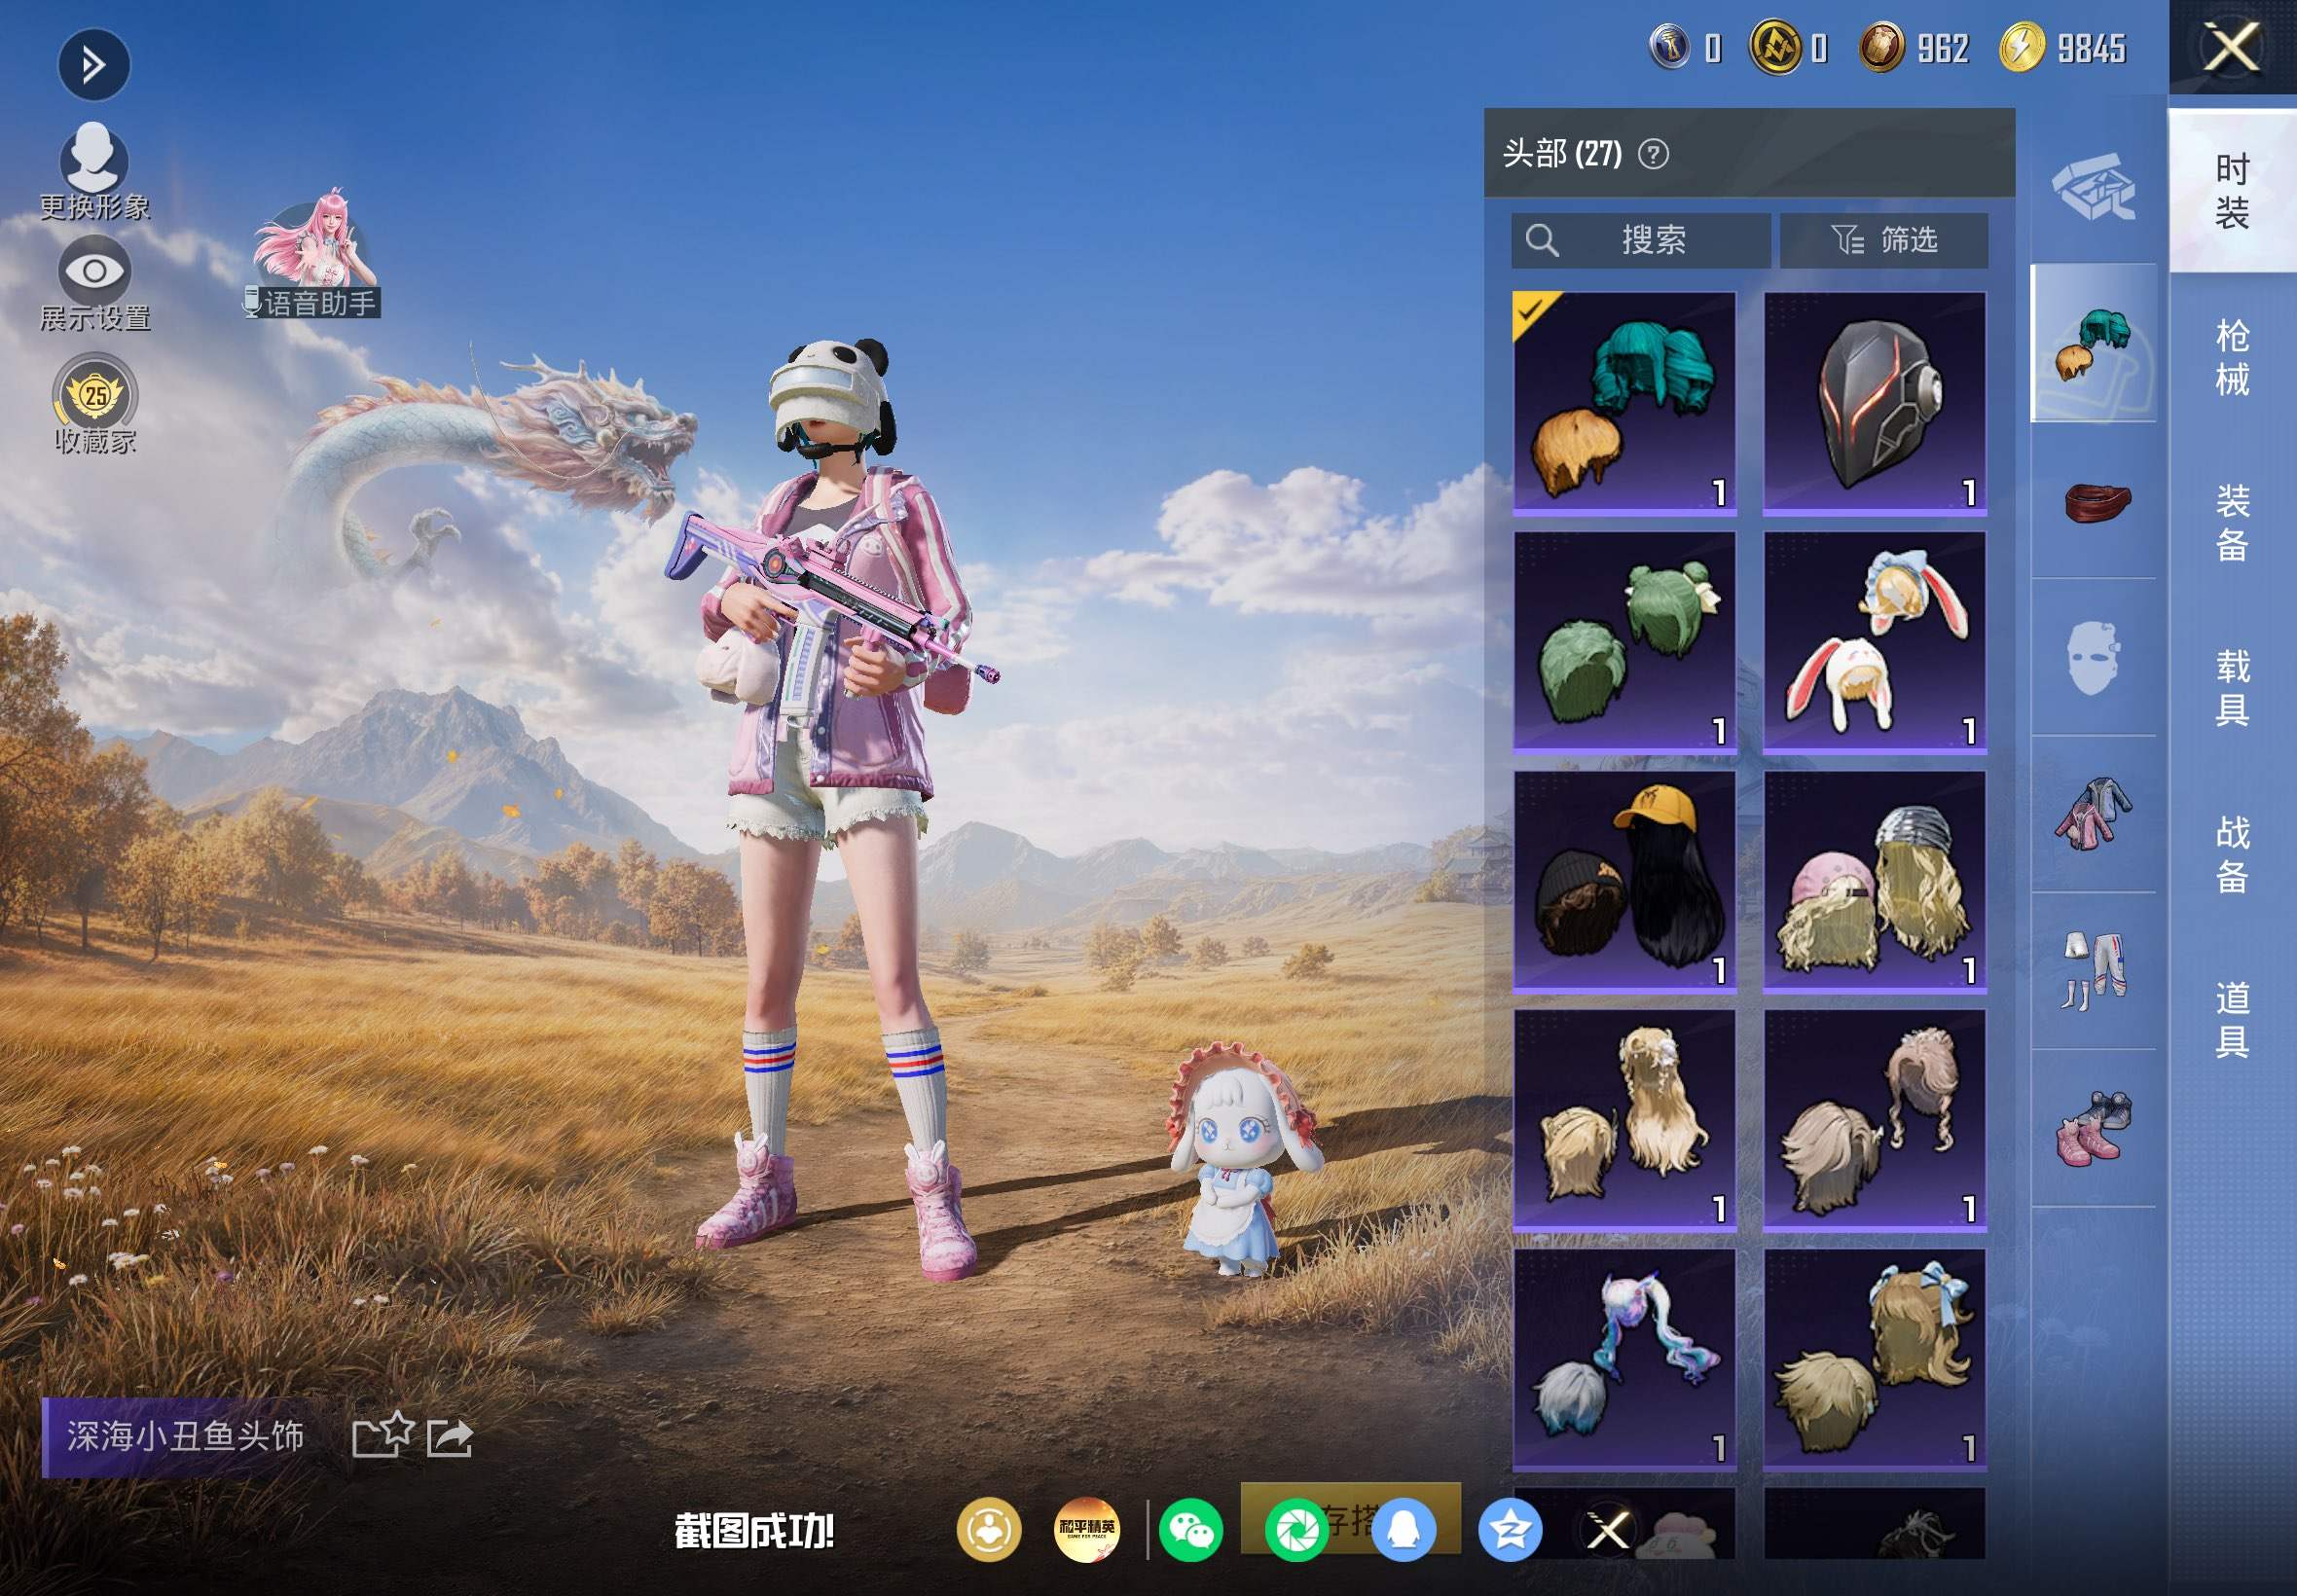Select the head hair category icon
The image size is (2297, 1596).
coord(2093,343)
